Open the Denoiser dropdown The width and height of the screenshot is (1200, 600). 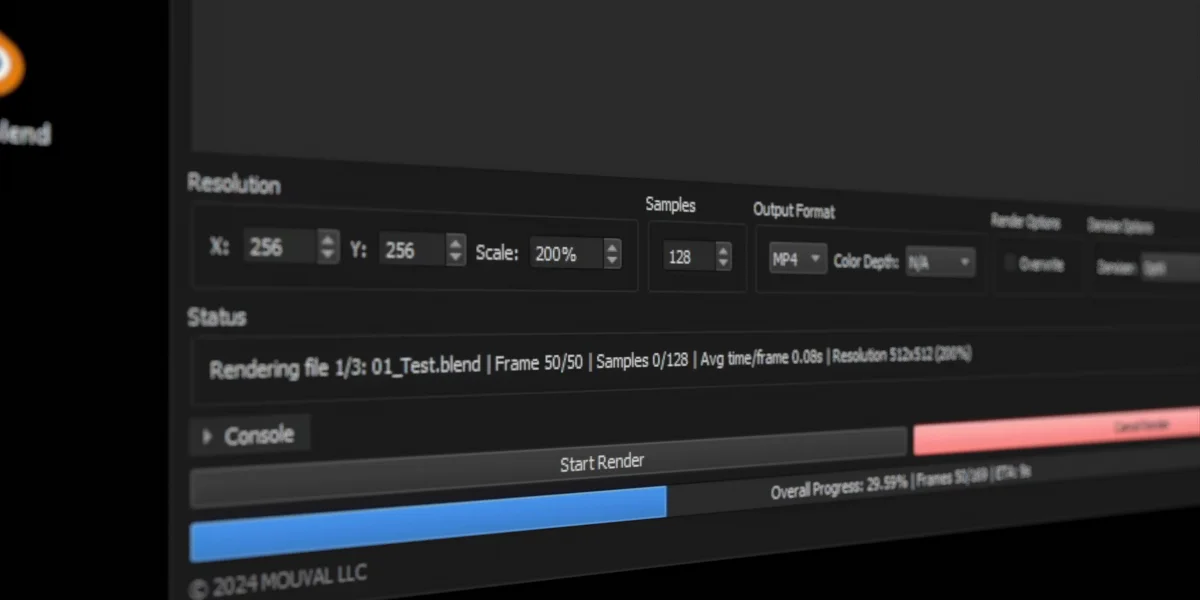[x=1170, y=267]
